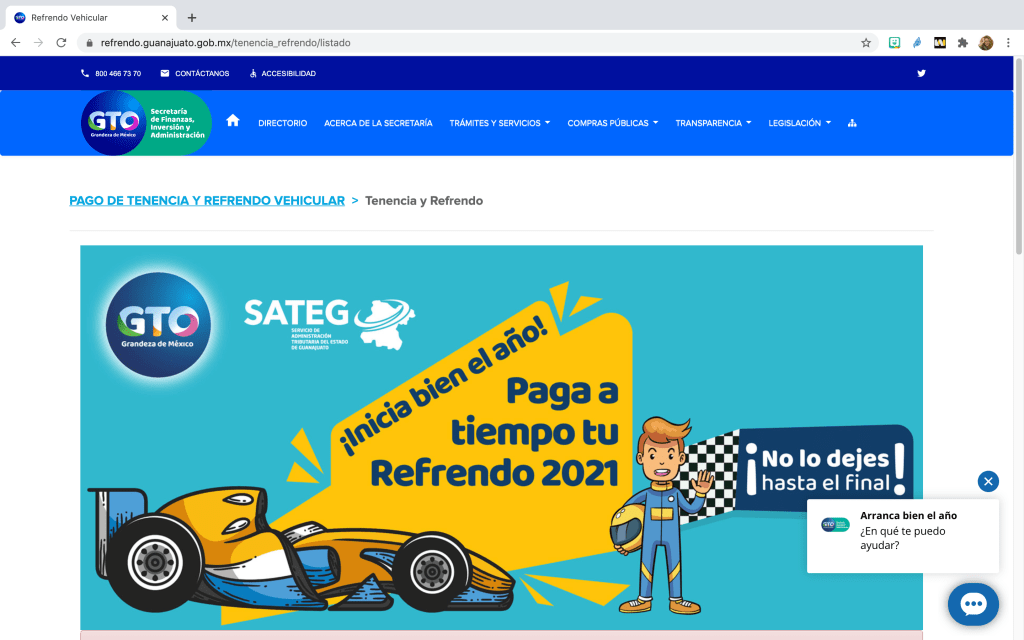Image resolution: width=1024 pixels, height=640 pixels.
Task: Click the browser address bar
Action: pyautogui.click(x=450, y=43)
